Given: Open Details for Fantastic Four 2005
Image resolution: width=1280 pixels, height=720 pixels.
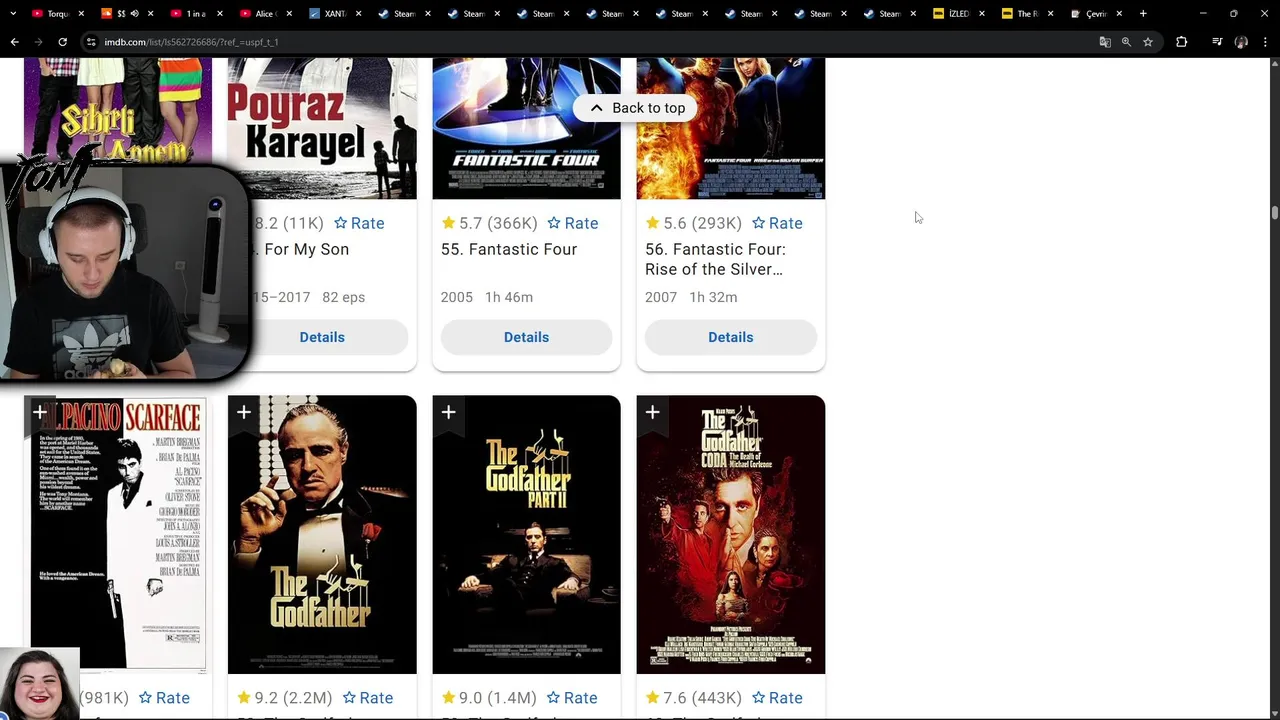Looking at the screenshot, I should coord(526,337).
